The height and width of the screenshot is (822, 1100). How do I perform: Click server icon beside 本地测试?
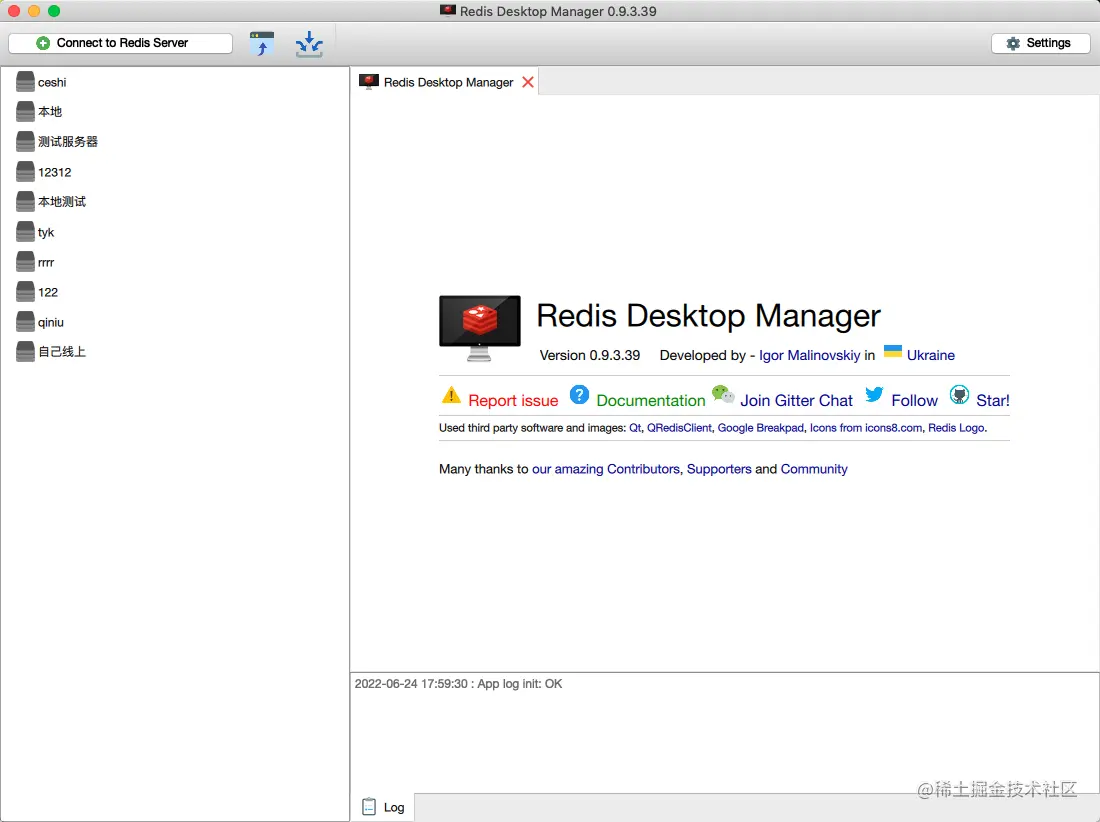(25, 202)
